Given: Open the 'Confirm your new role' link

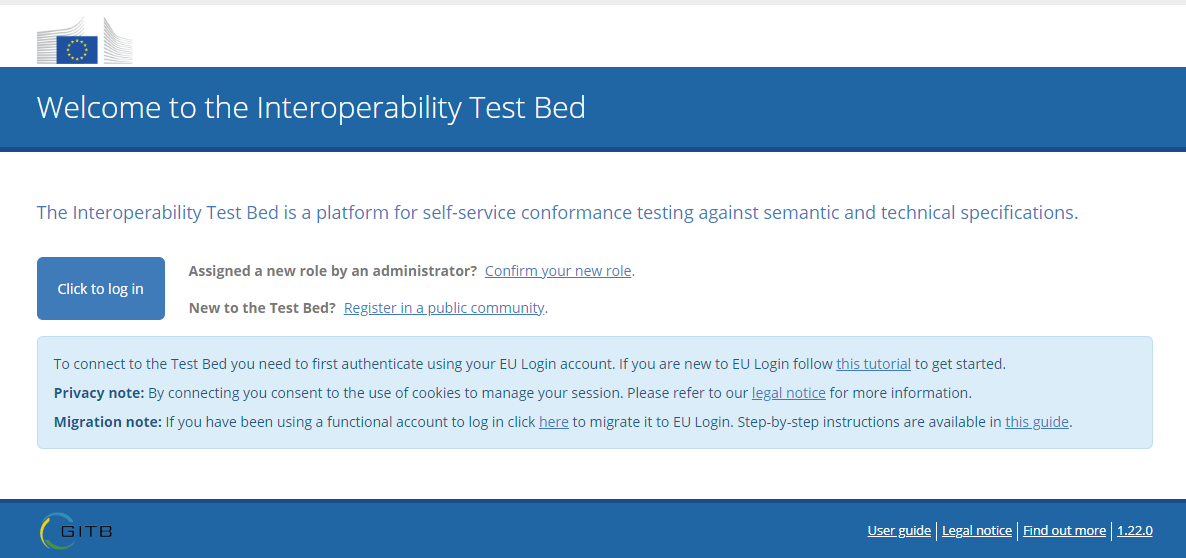Looking at the screenshot, I should pos(558,271).
